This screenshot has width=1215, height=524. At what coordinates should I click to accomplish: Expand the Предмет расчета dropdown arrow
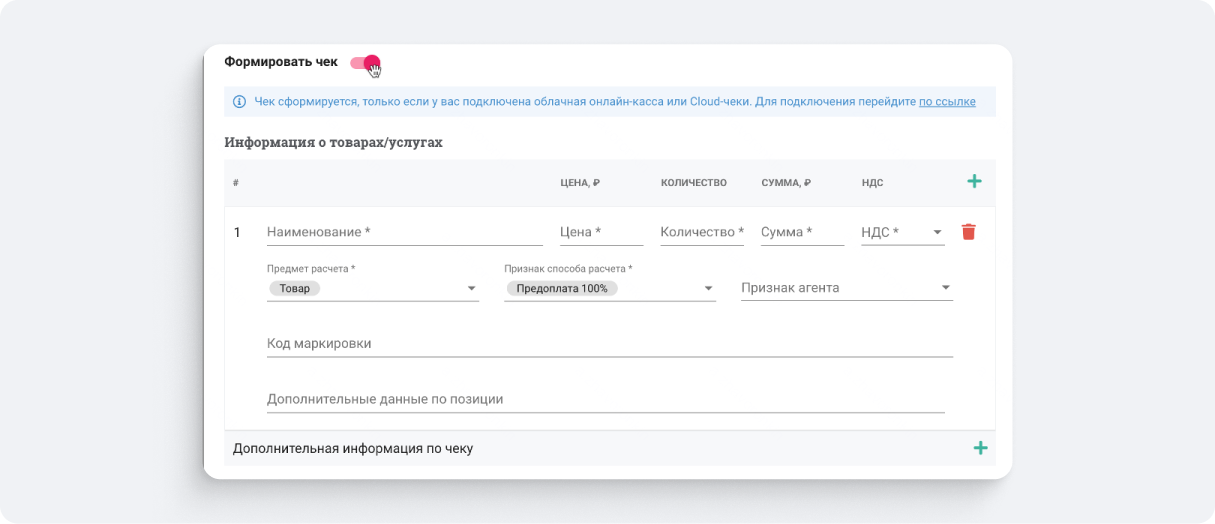(x=471, y=288)
